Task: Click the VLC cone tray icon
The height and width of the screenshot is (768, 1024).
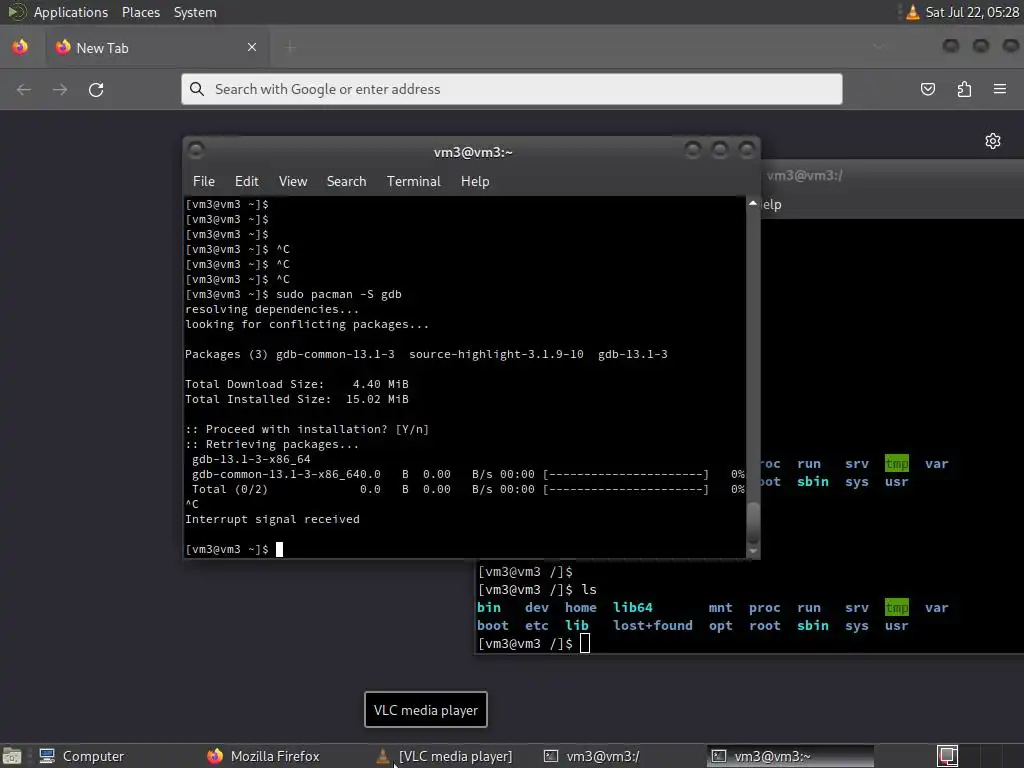Action: coord(912,12)
